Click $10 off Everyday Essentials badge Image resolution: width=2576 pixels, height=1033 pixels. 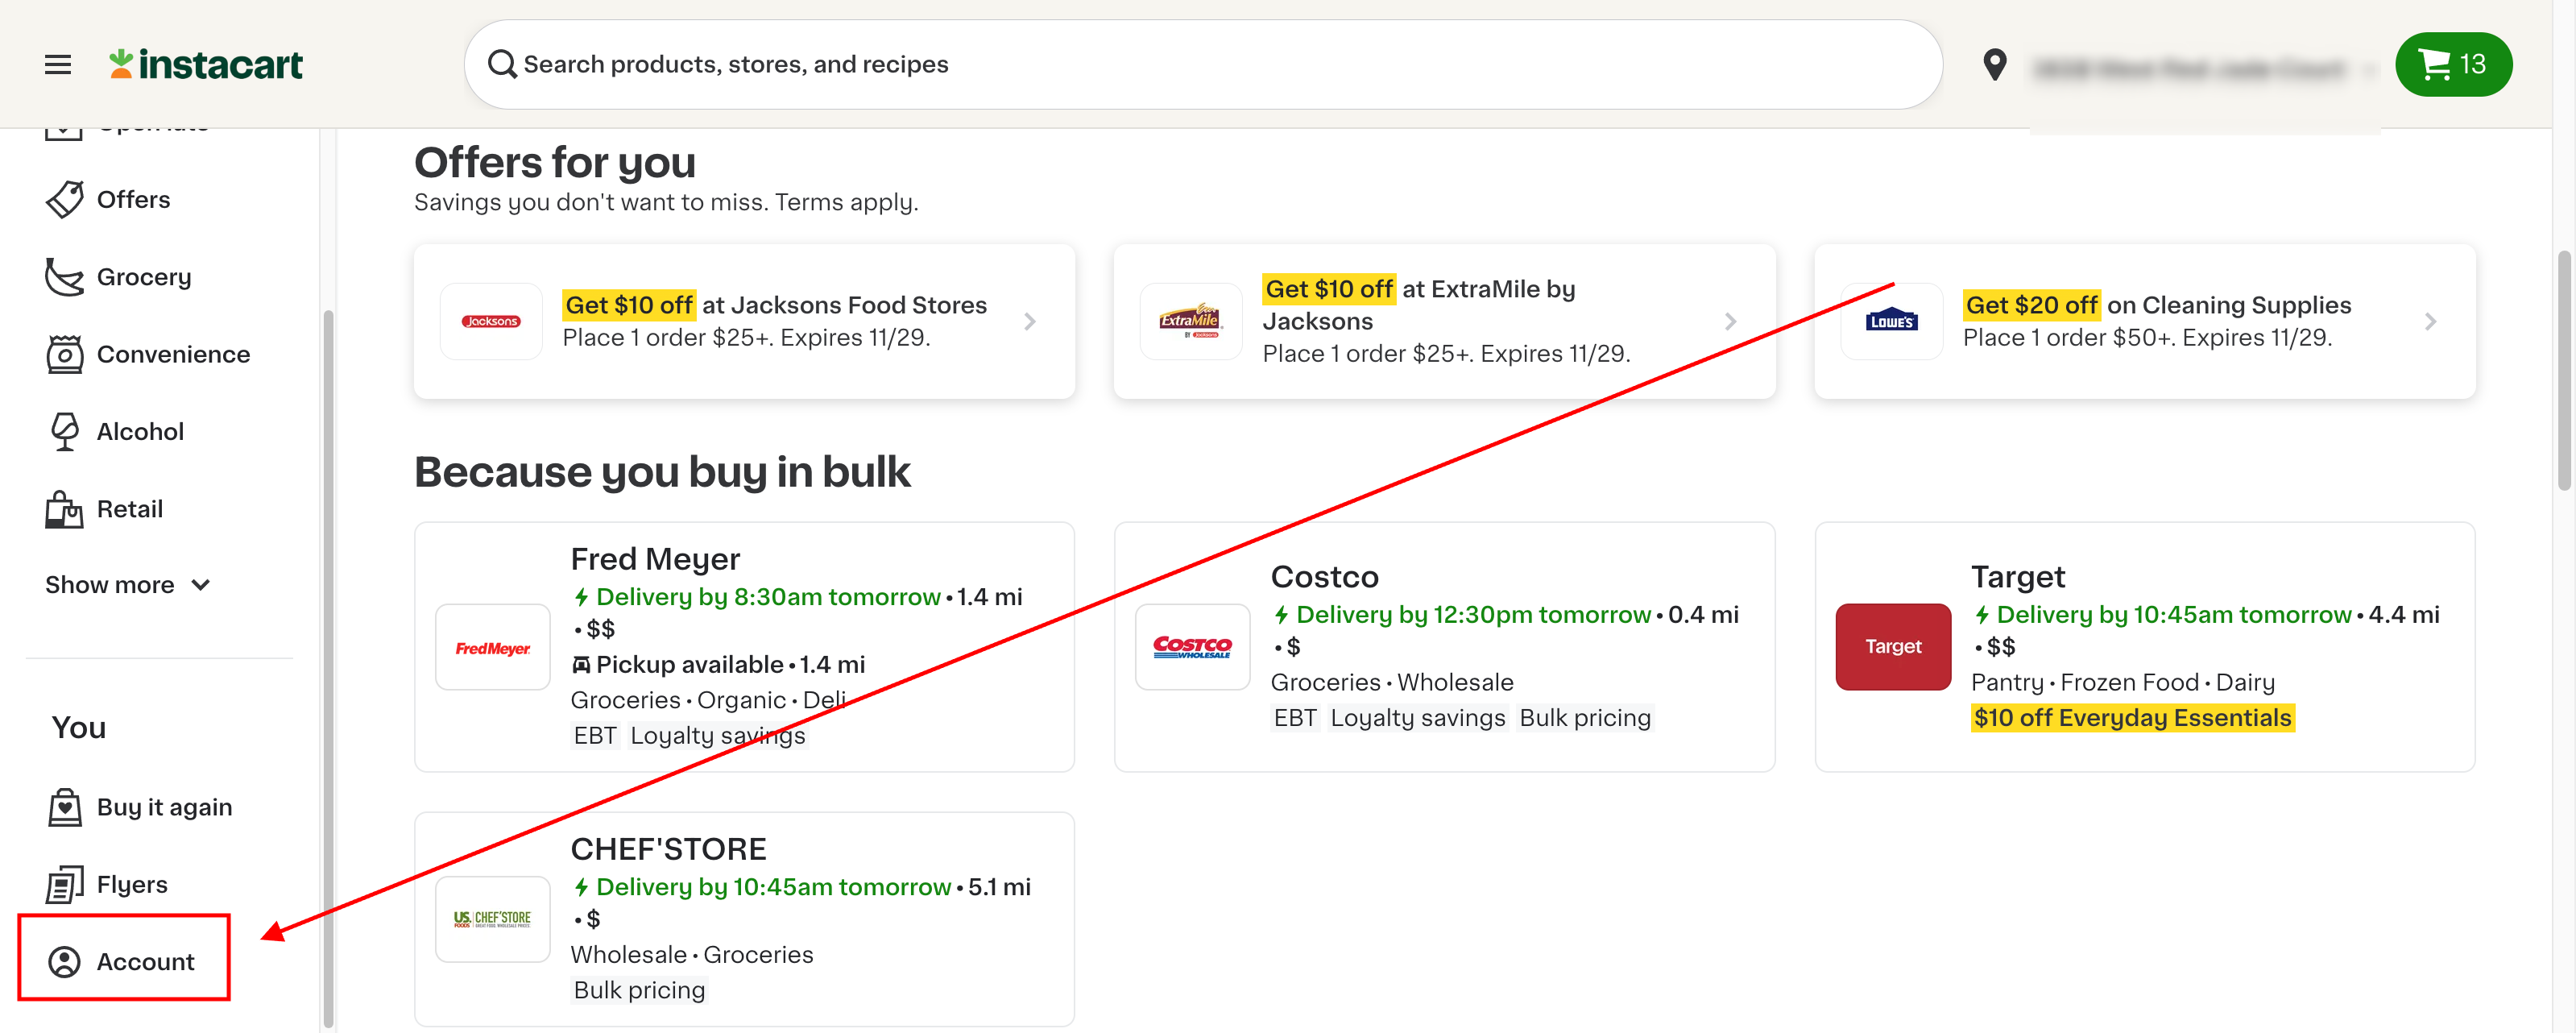pyautogui.click(x=2132, y=718)
